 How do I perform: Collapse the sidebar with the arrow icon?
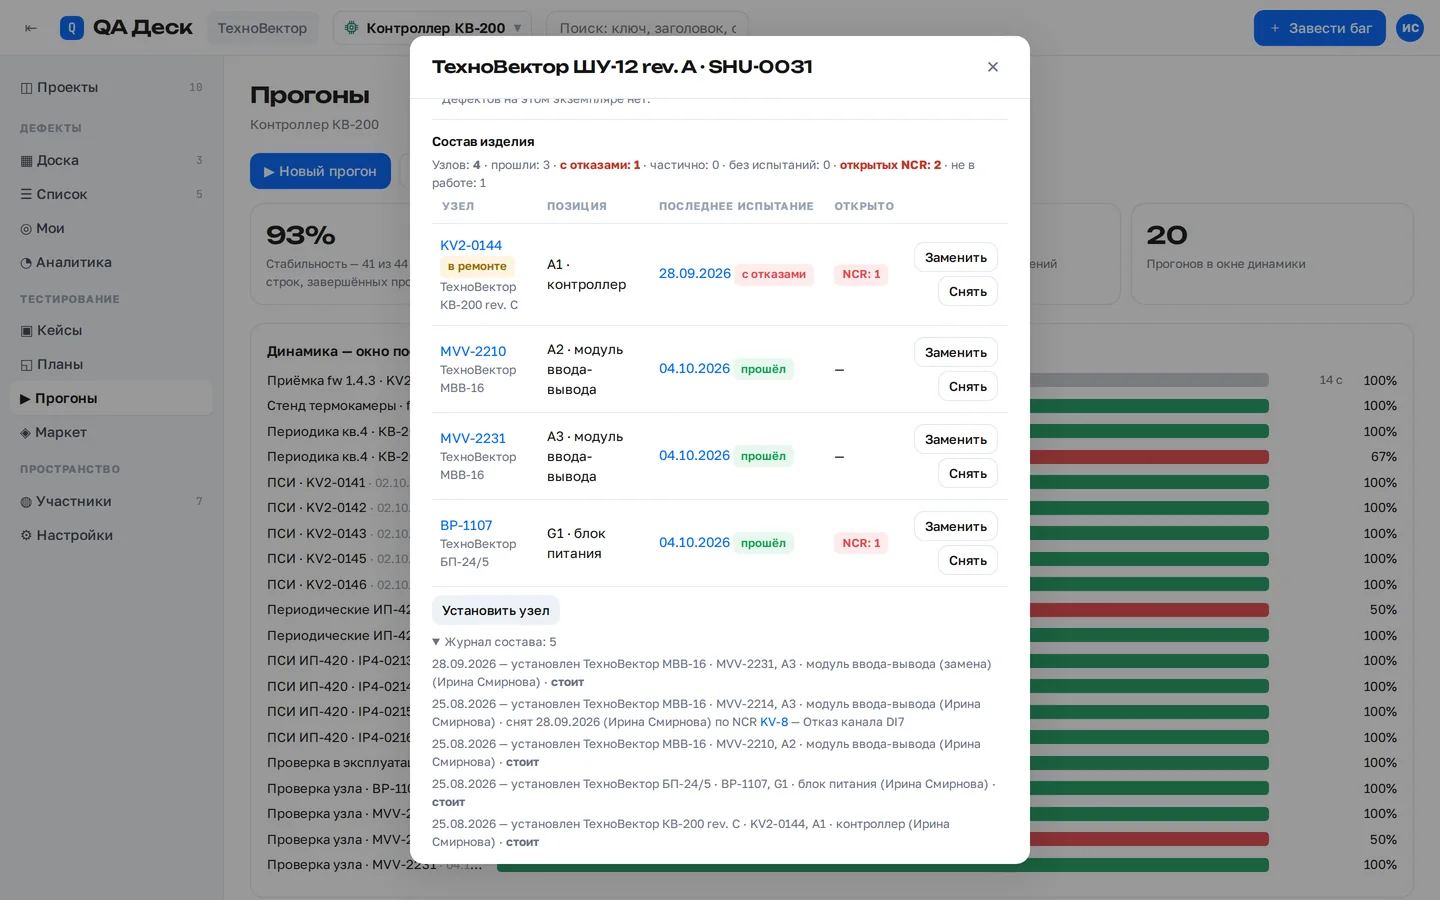tap(31, 28)
